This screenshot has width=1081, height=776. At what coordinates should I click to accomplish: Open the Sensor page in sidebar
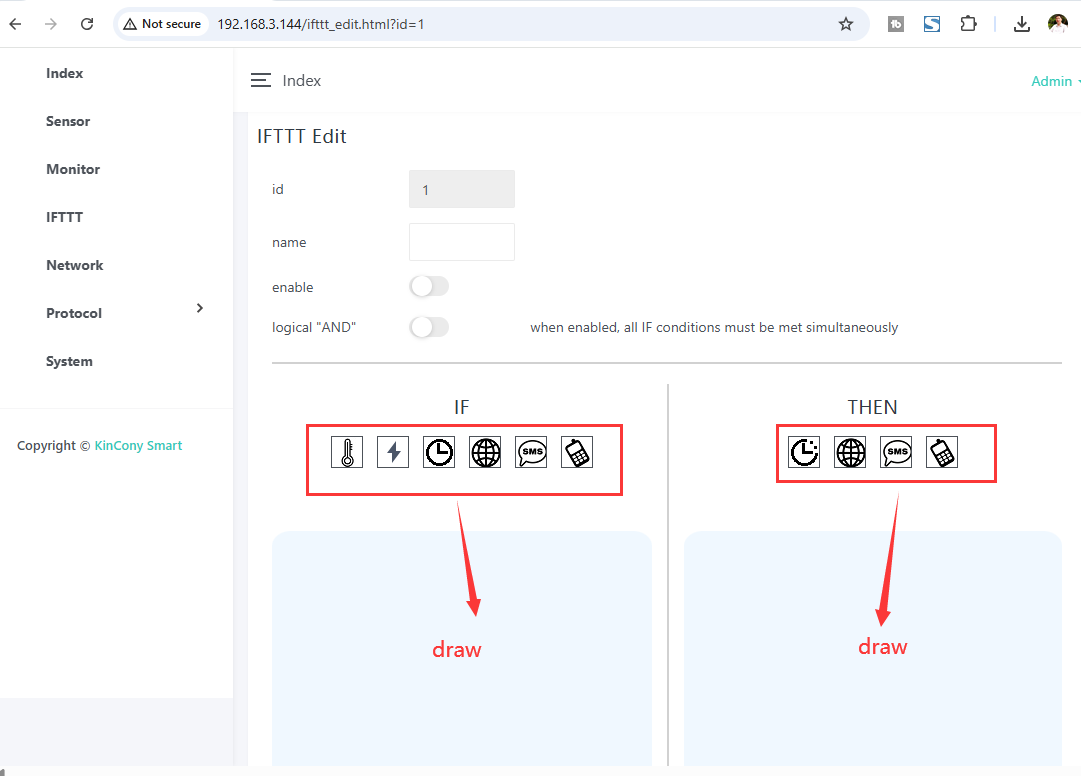68,121
